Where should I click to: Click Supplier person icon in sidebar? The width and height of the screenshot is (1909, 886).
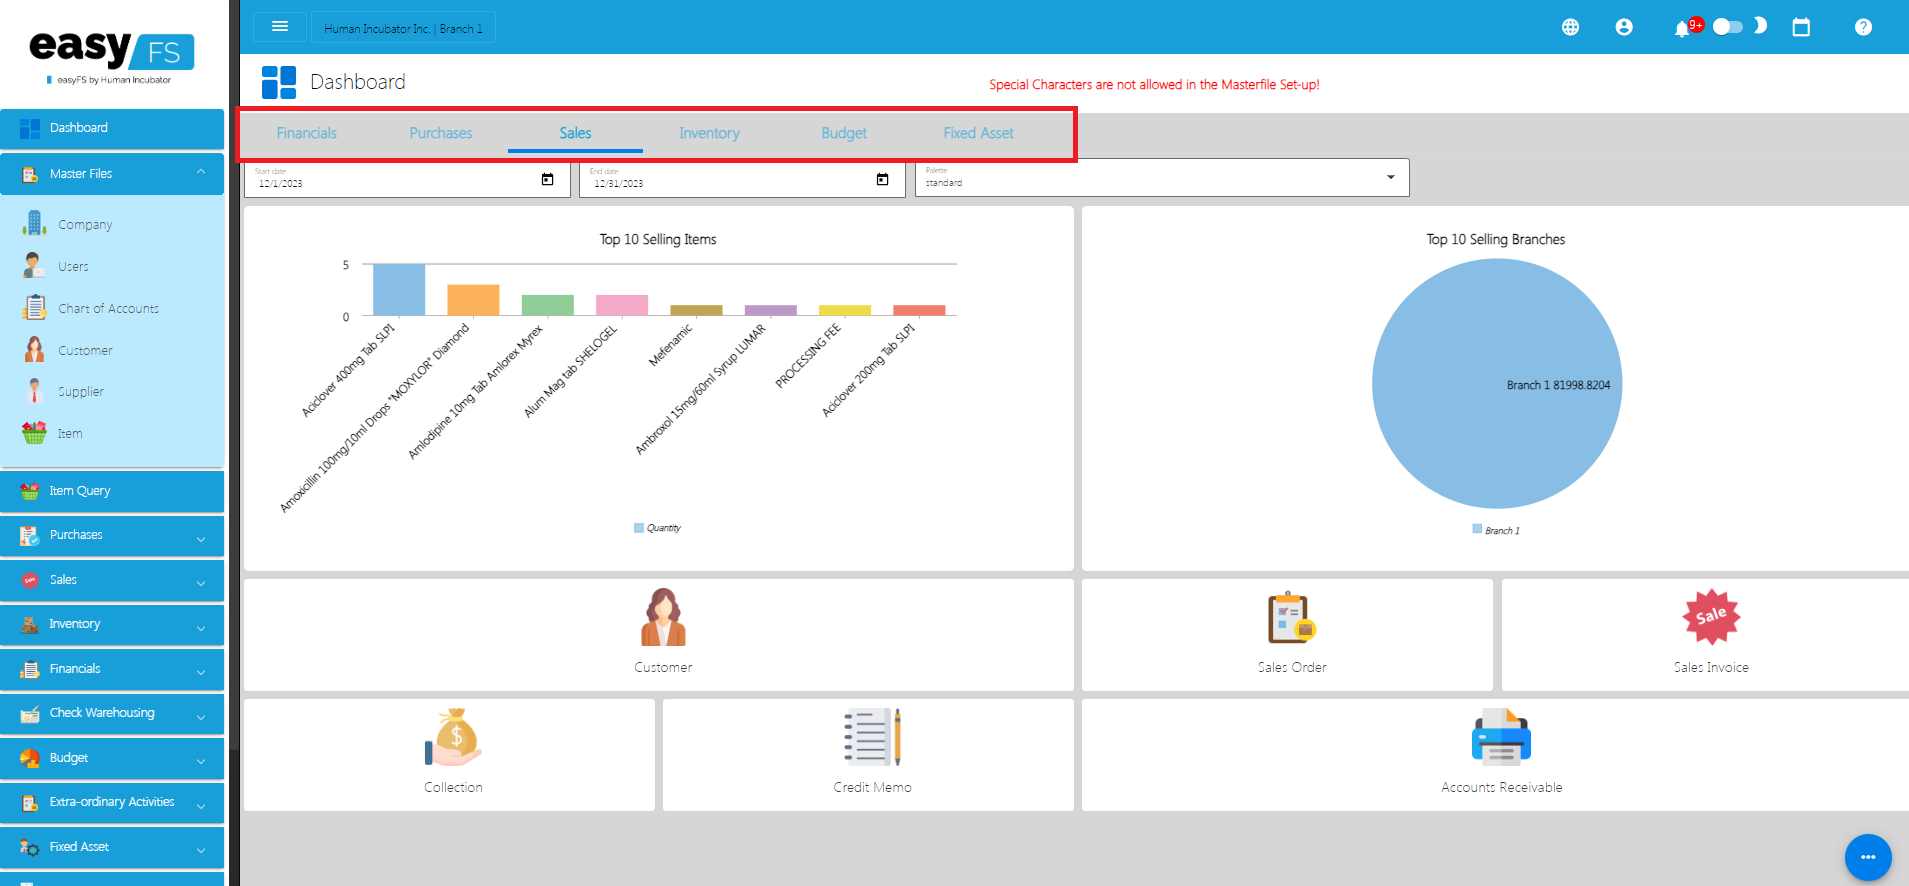coord(35,391)
